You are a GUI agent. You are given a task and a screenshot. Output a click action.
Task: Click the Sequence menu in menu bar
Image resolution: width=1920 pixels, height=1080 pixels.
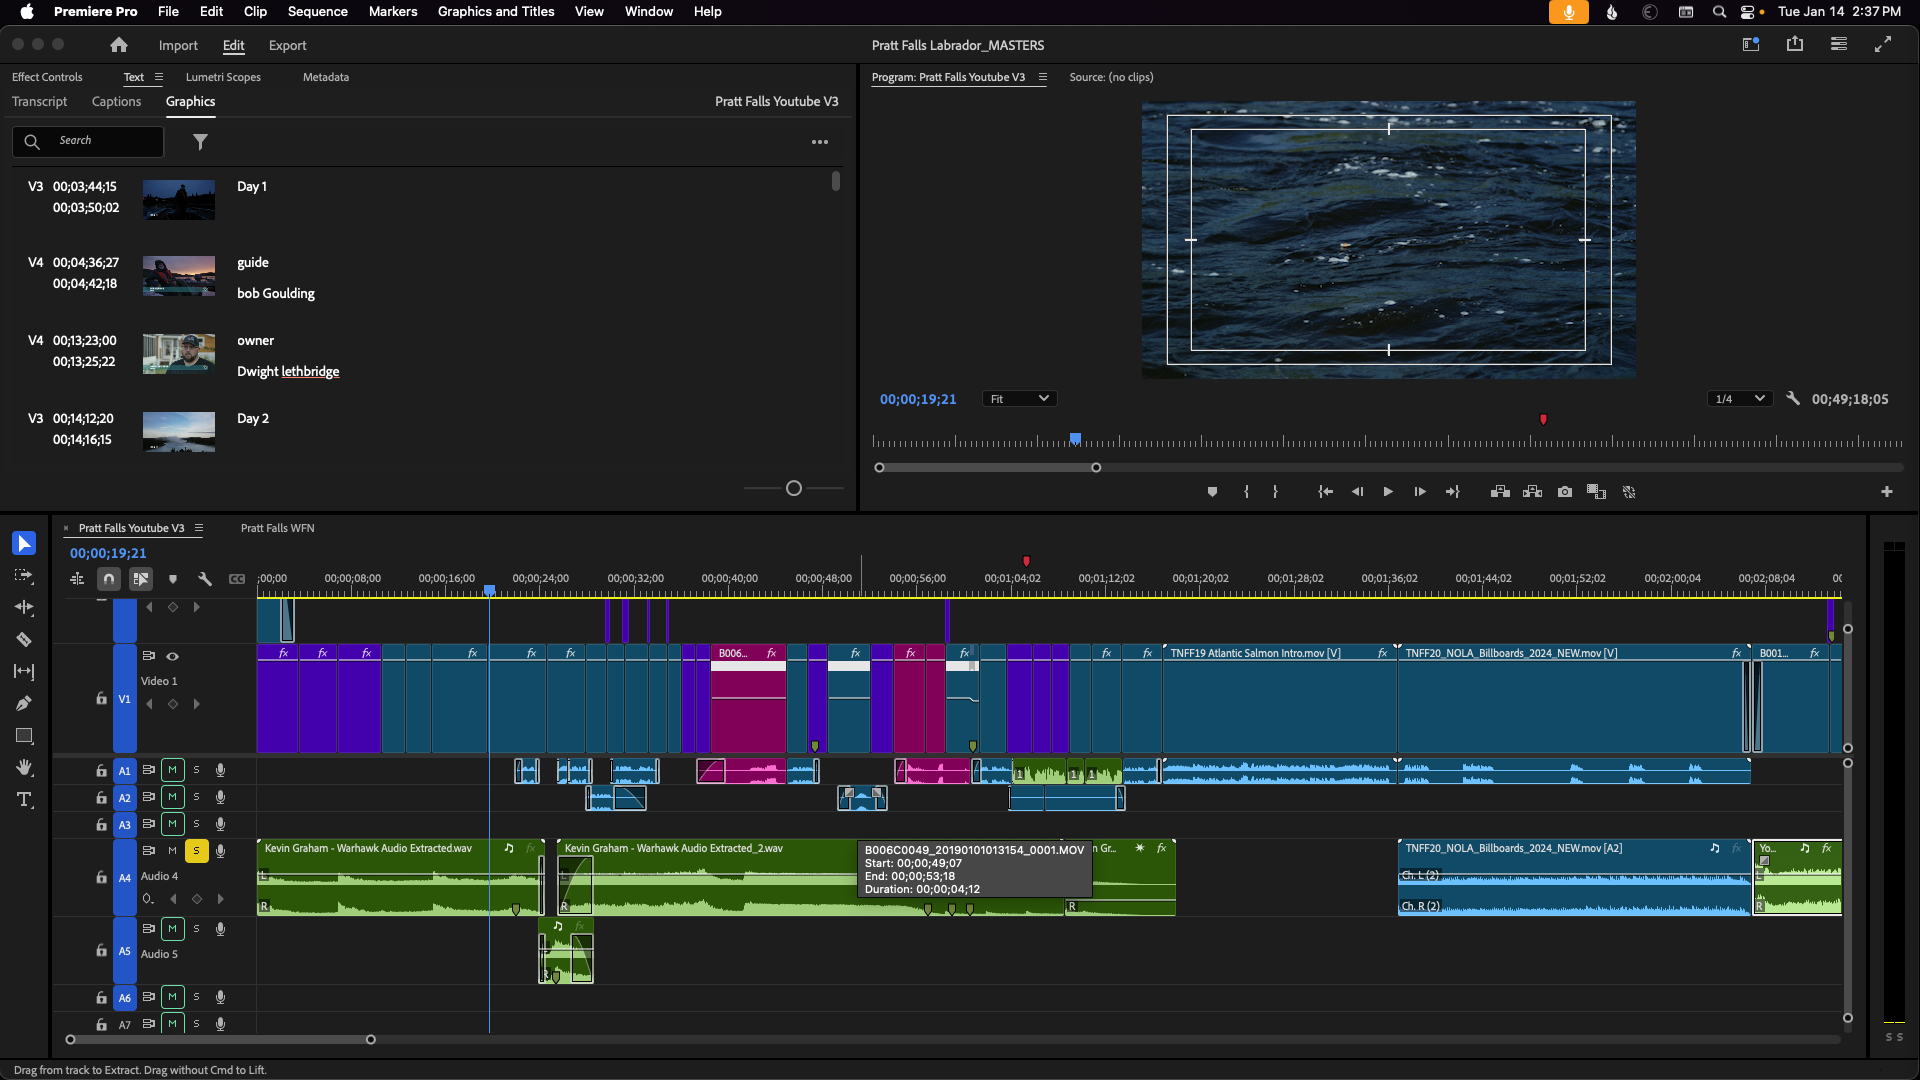coord(316,11)
